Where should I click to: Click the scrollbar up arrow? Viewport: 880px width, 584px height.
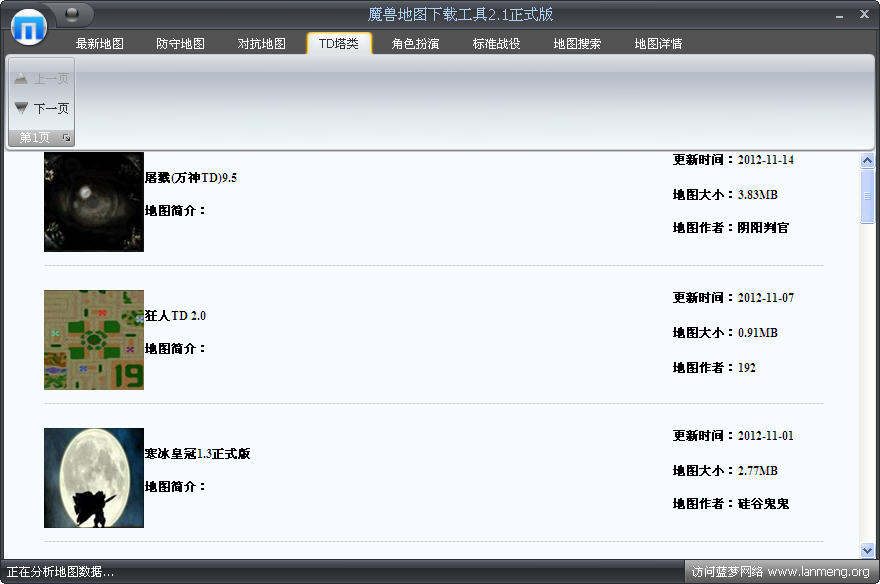coord(867,161)
